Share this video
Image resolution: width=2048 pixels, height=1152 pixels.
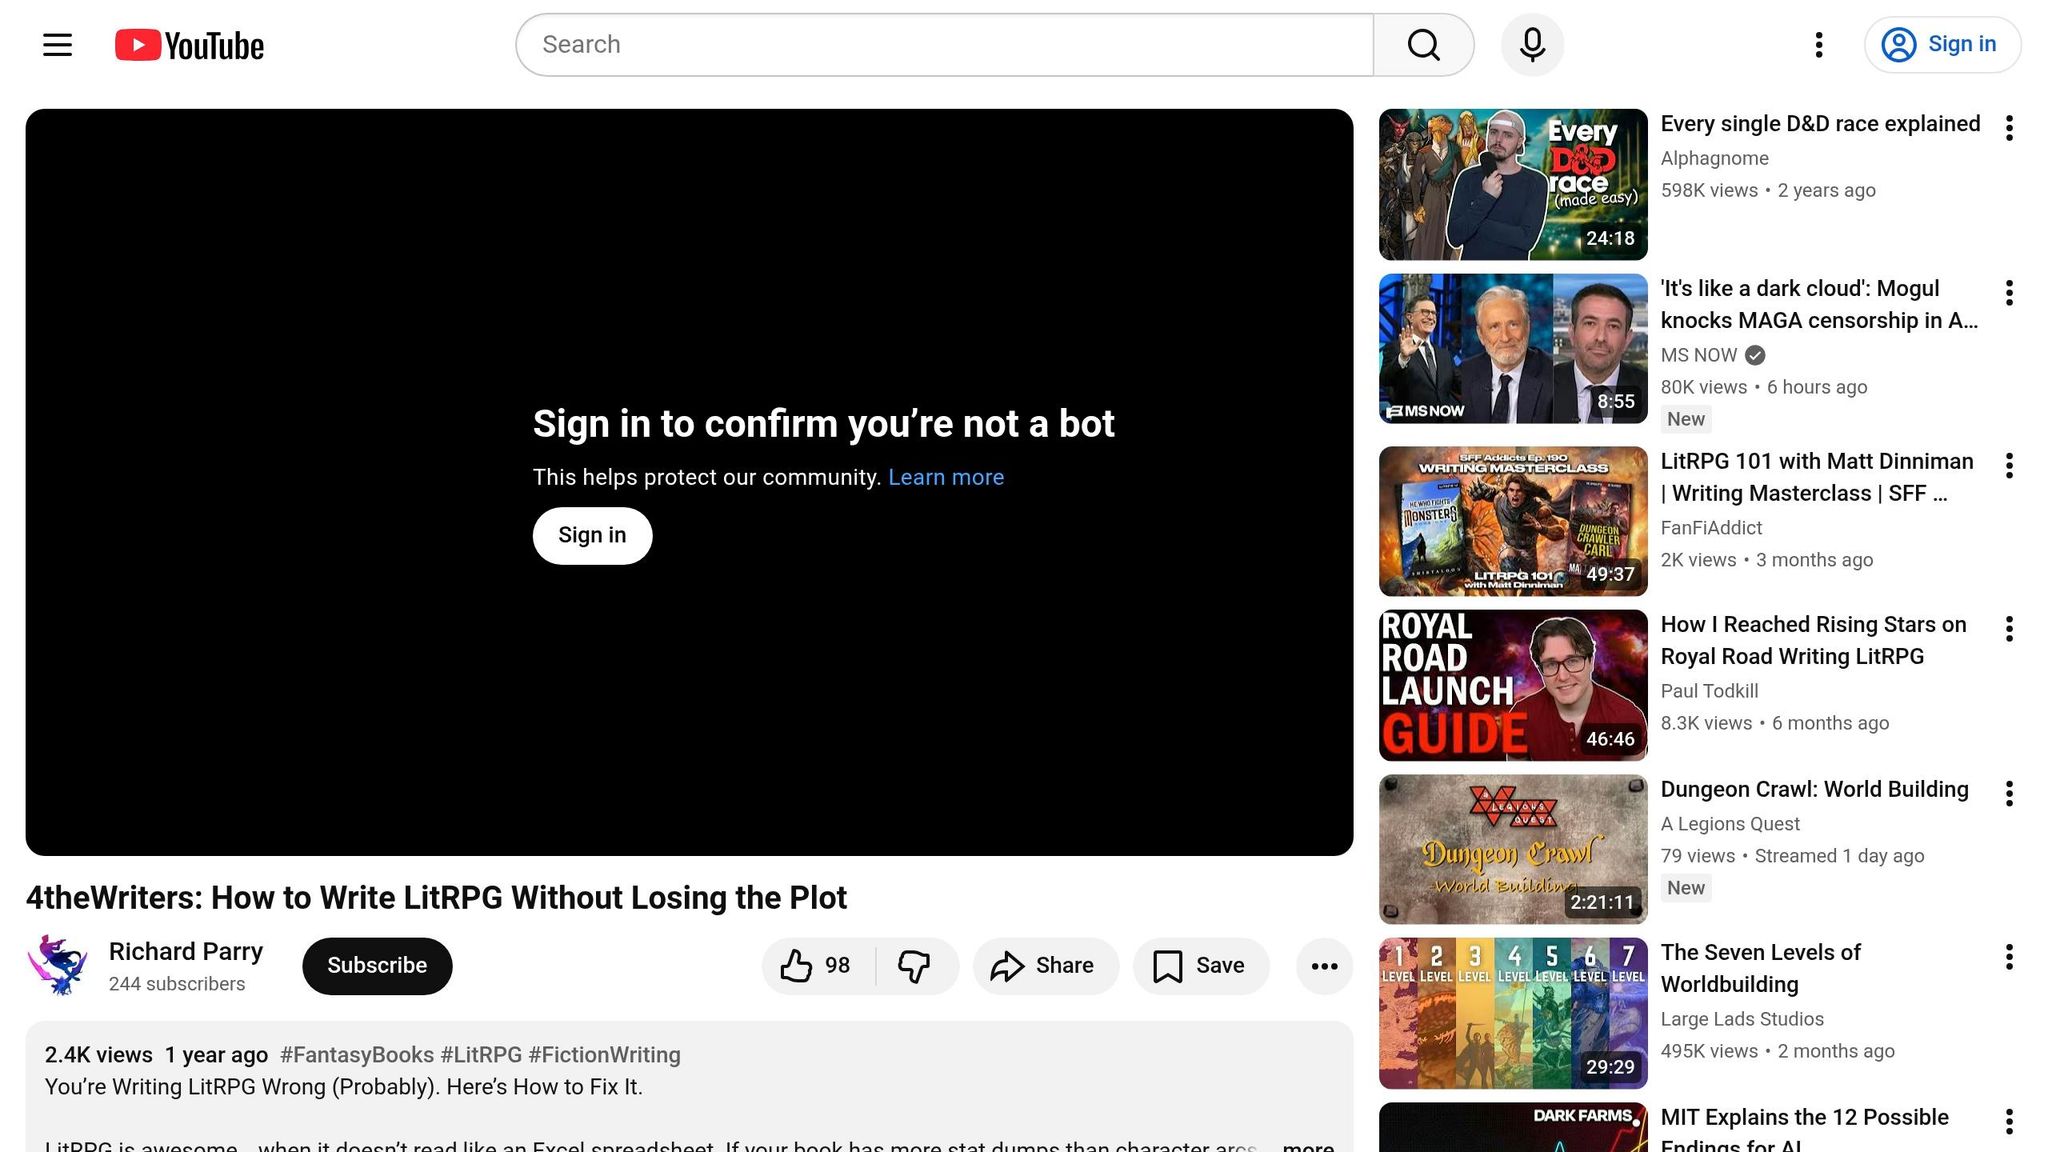click(x=1045, y=966)
